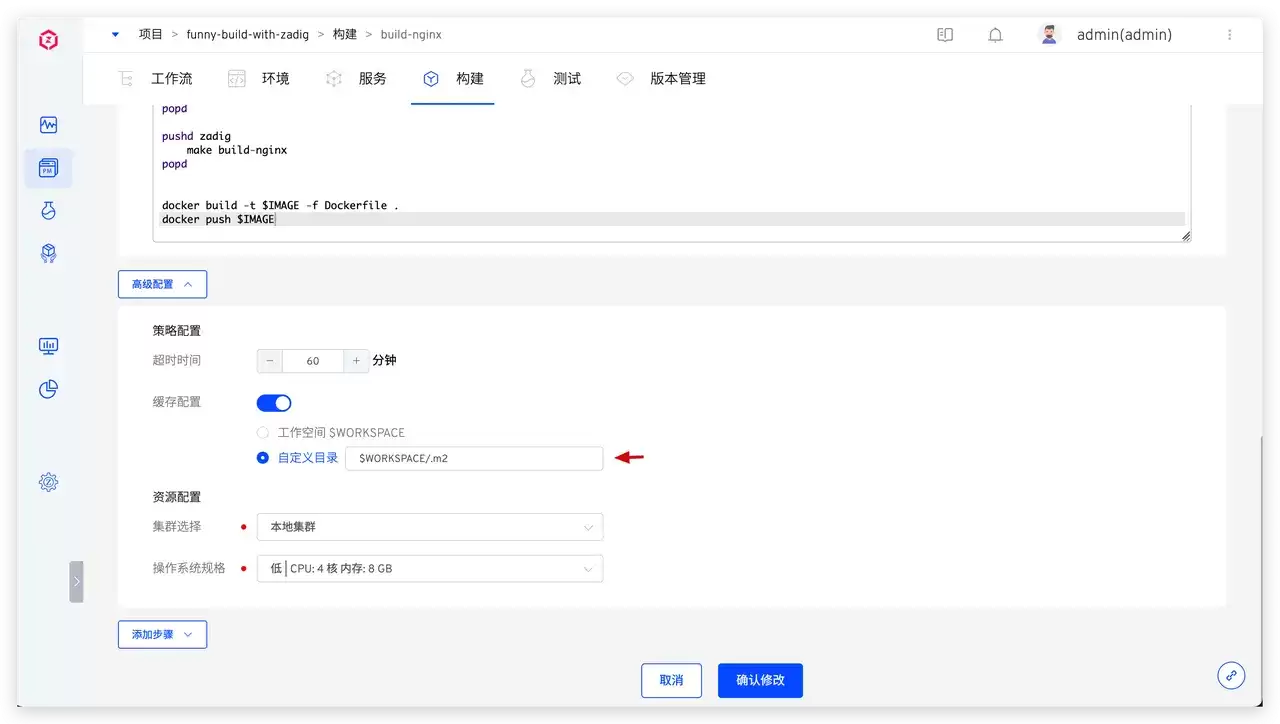Click the admin user avatar
This screenshot has width=1280, height=724.
click(x=1049, y=35)
